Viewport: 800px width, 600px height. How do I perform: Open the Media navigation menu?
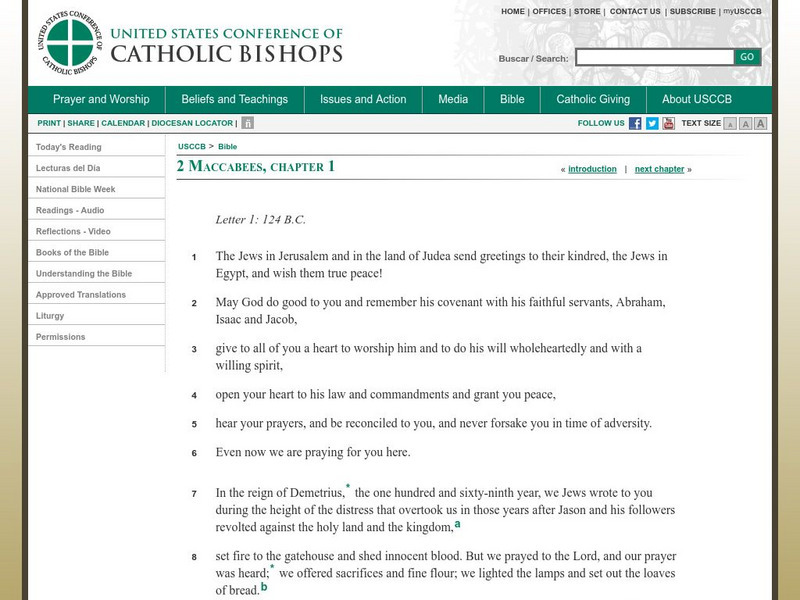click(453, 99)
